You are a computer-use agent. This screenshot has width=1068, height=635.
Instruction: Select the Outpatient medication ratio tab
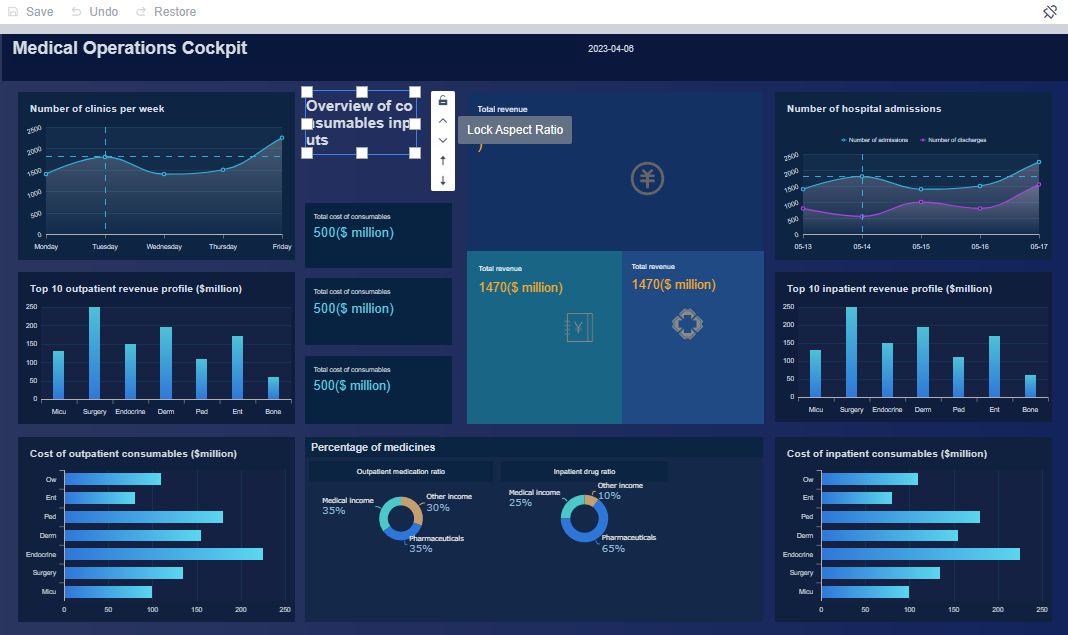click(400, 471)
